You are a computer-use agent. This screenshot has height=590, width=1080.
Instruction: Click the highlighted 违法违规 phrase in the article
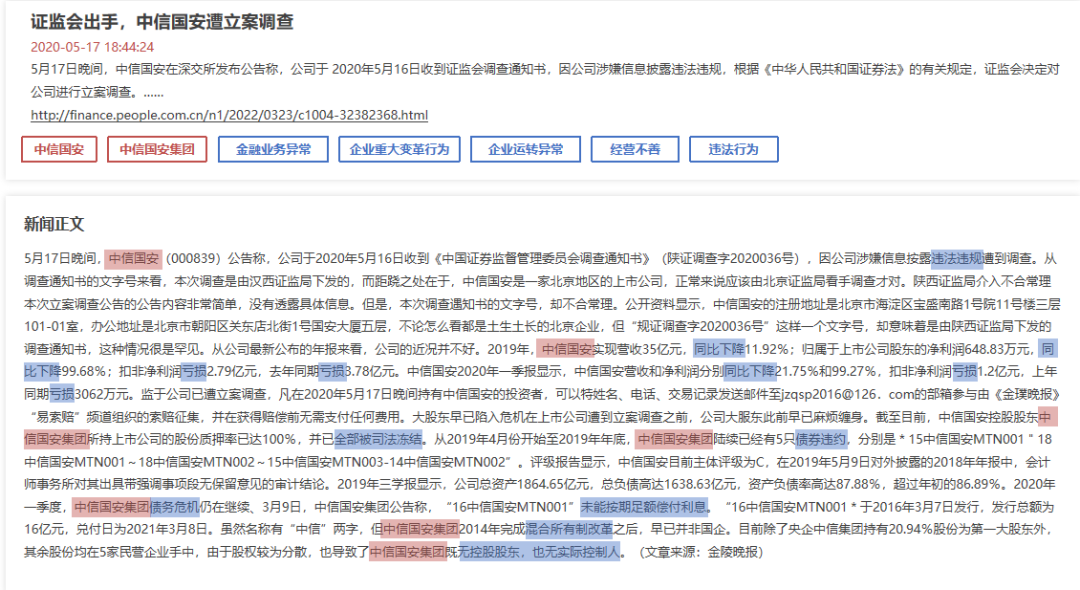point(957,258)
